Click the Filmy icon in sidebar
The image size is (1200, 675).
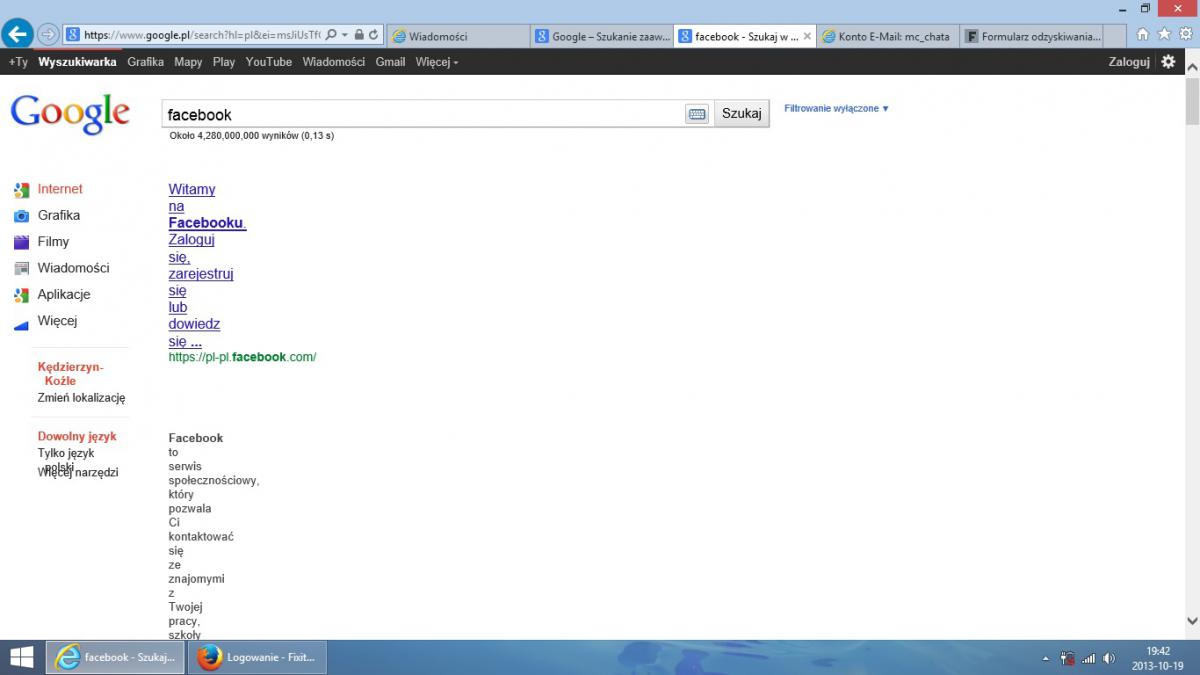(x=21, y=242)
